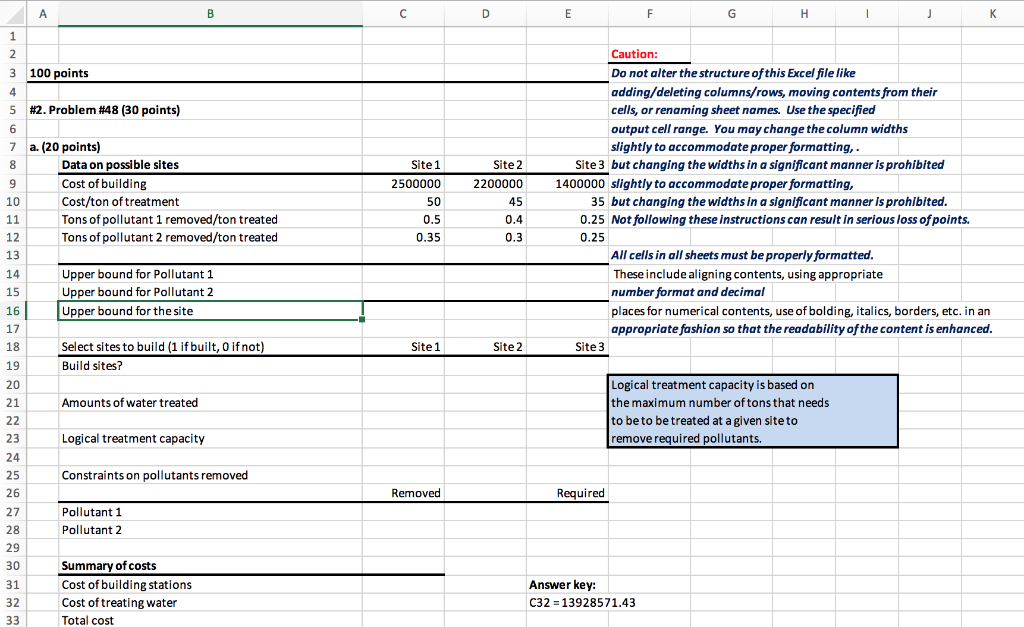Click 'number format and decimal' cell
This screenshot has width=1024, height=627.
(687, 292)
